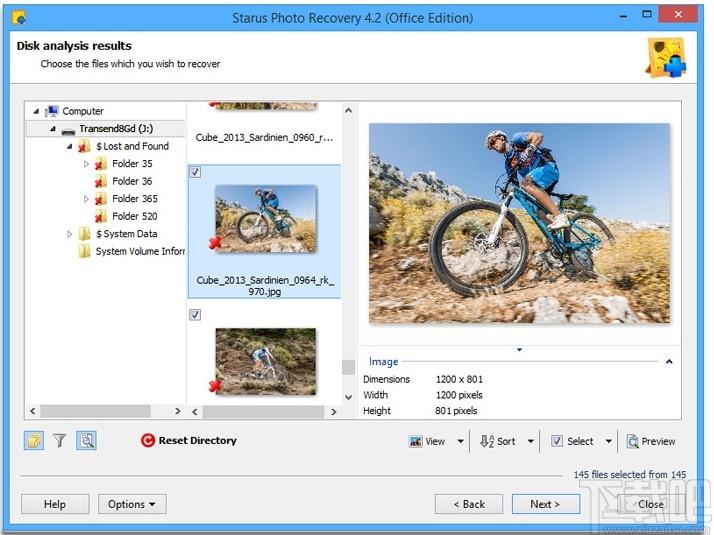Click the Select checkbox icon in toolbar
This screenshot has height=535, width=714.
point(556,441)
